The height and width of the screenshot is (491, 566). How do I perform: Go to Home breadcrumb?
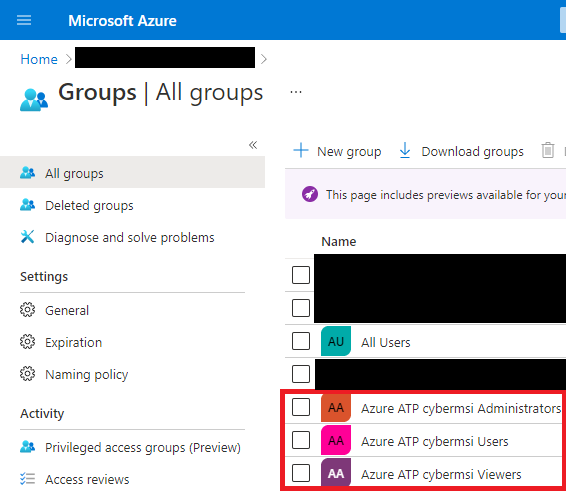click(39, 59)
